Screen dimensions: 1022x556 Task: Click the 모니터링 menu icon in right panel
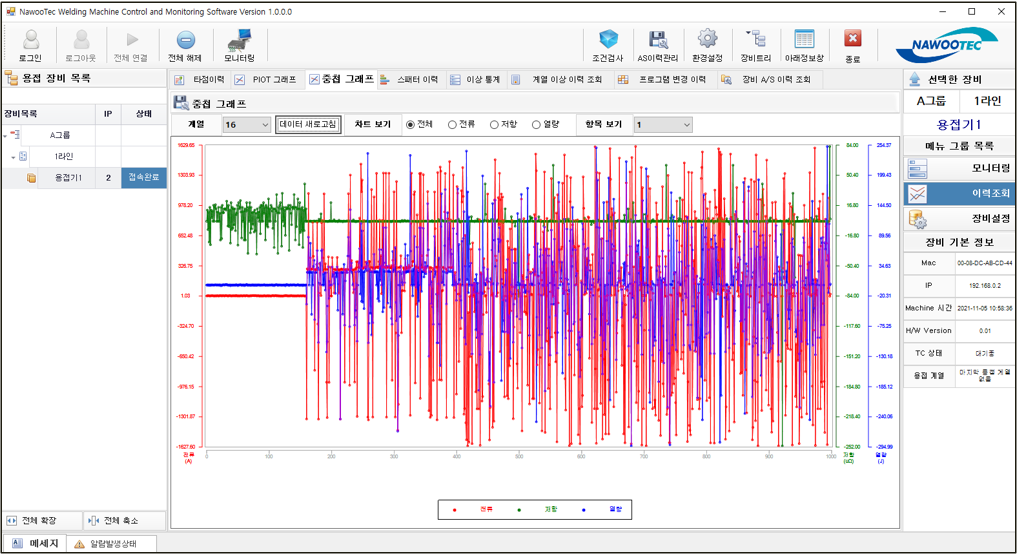[917, 169]
